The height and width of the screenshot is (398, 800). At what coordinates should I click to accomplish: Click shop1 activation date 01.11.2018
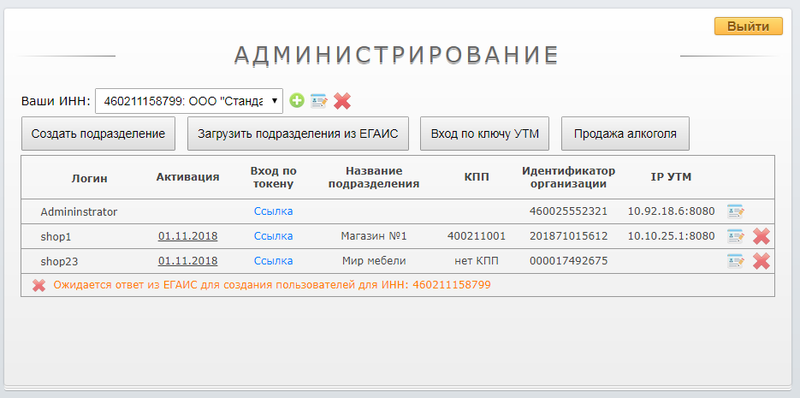(x=188, y=236)
